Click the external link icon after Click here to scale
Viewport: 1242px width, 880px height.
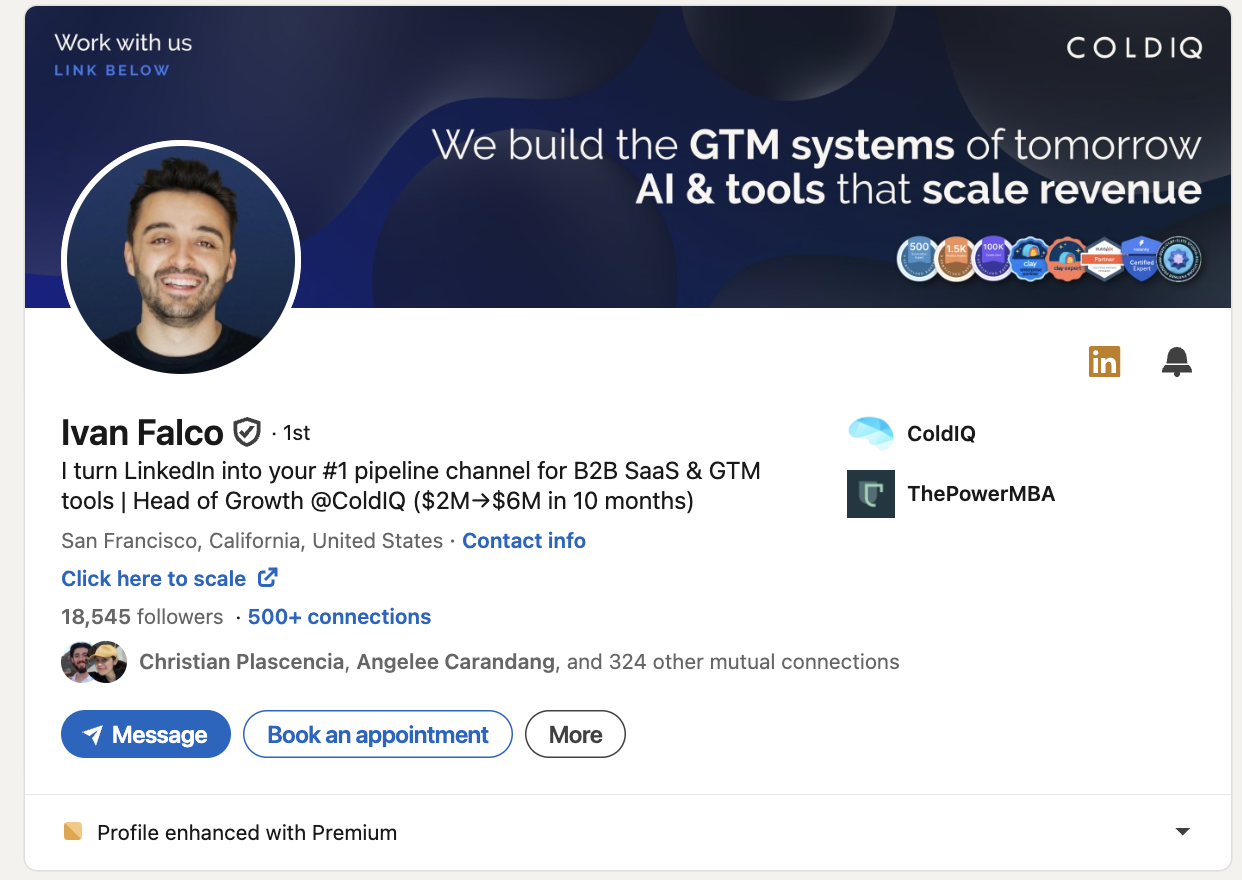tap(268, 578)
